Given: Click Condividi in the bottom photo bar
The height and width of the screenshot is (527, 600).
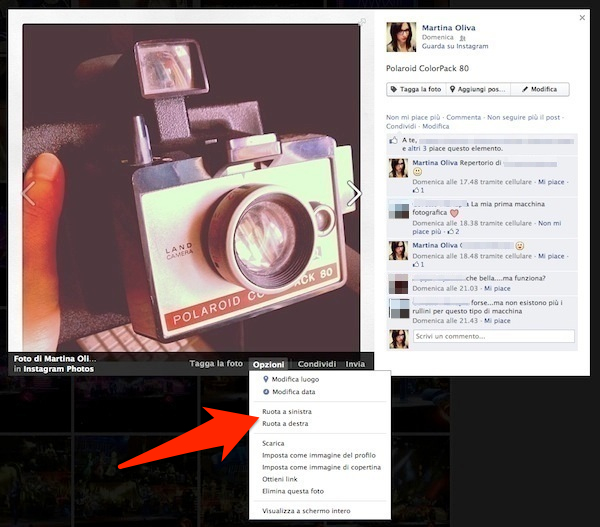Looking at the screenshot, I should [317, 364].
